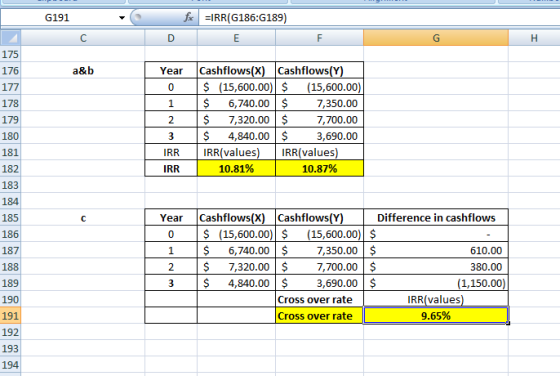Select the yellow 10.81% IRR cell
Image resolution: width=560 pixels, height=376 pixels.
tap(236, 169)
